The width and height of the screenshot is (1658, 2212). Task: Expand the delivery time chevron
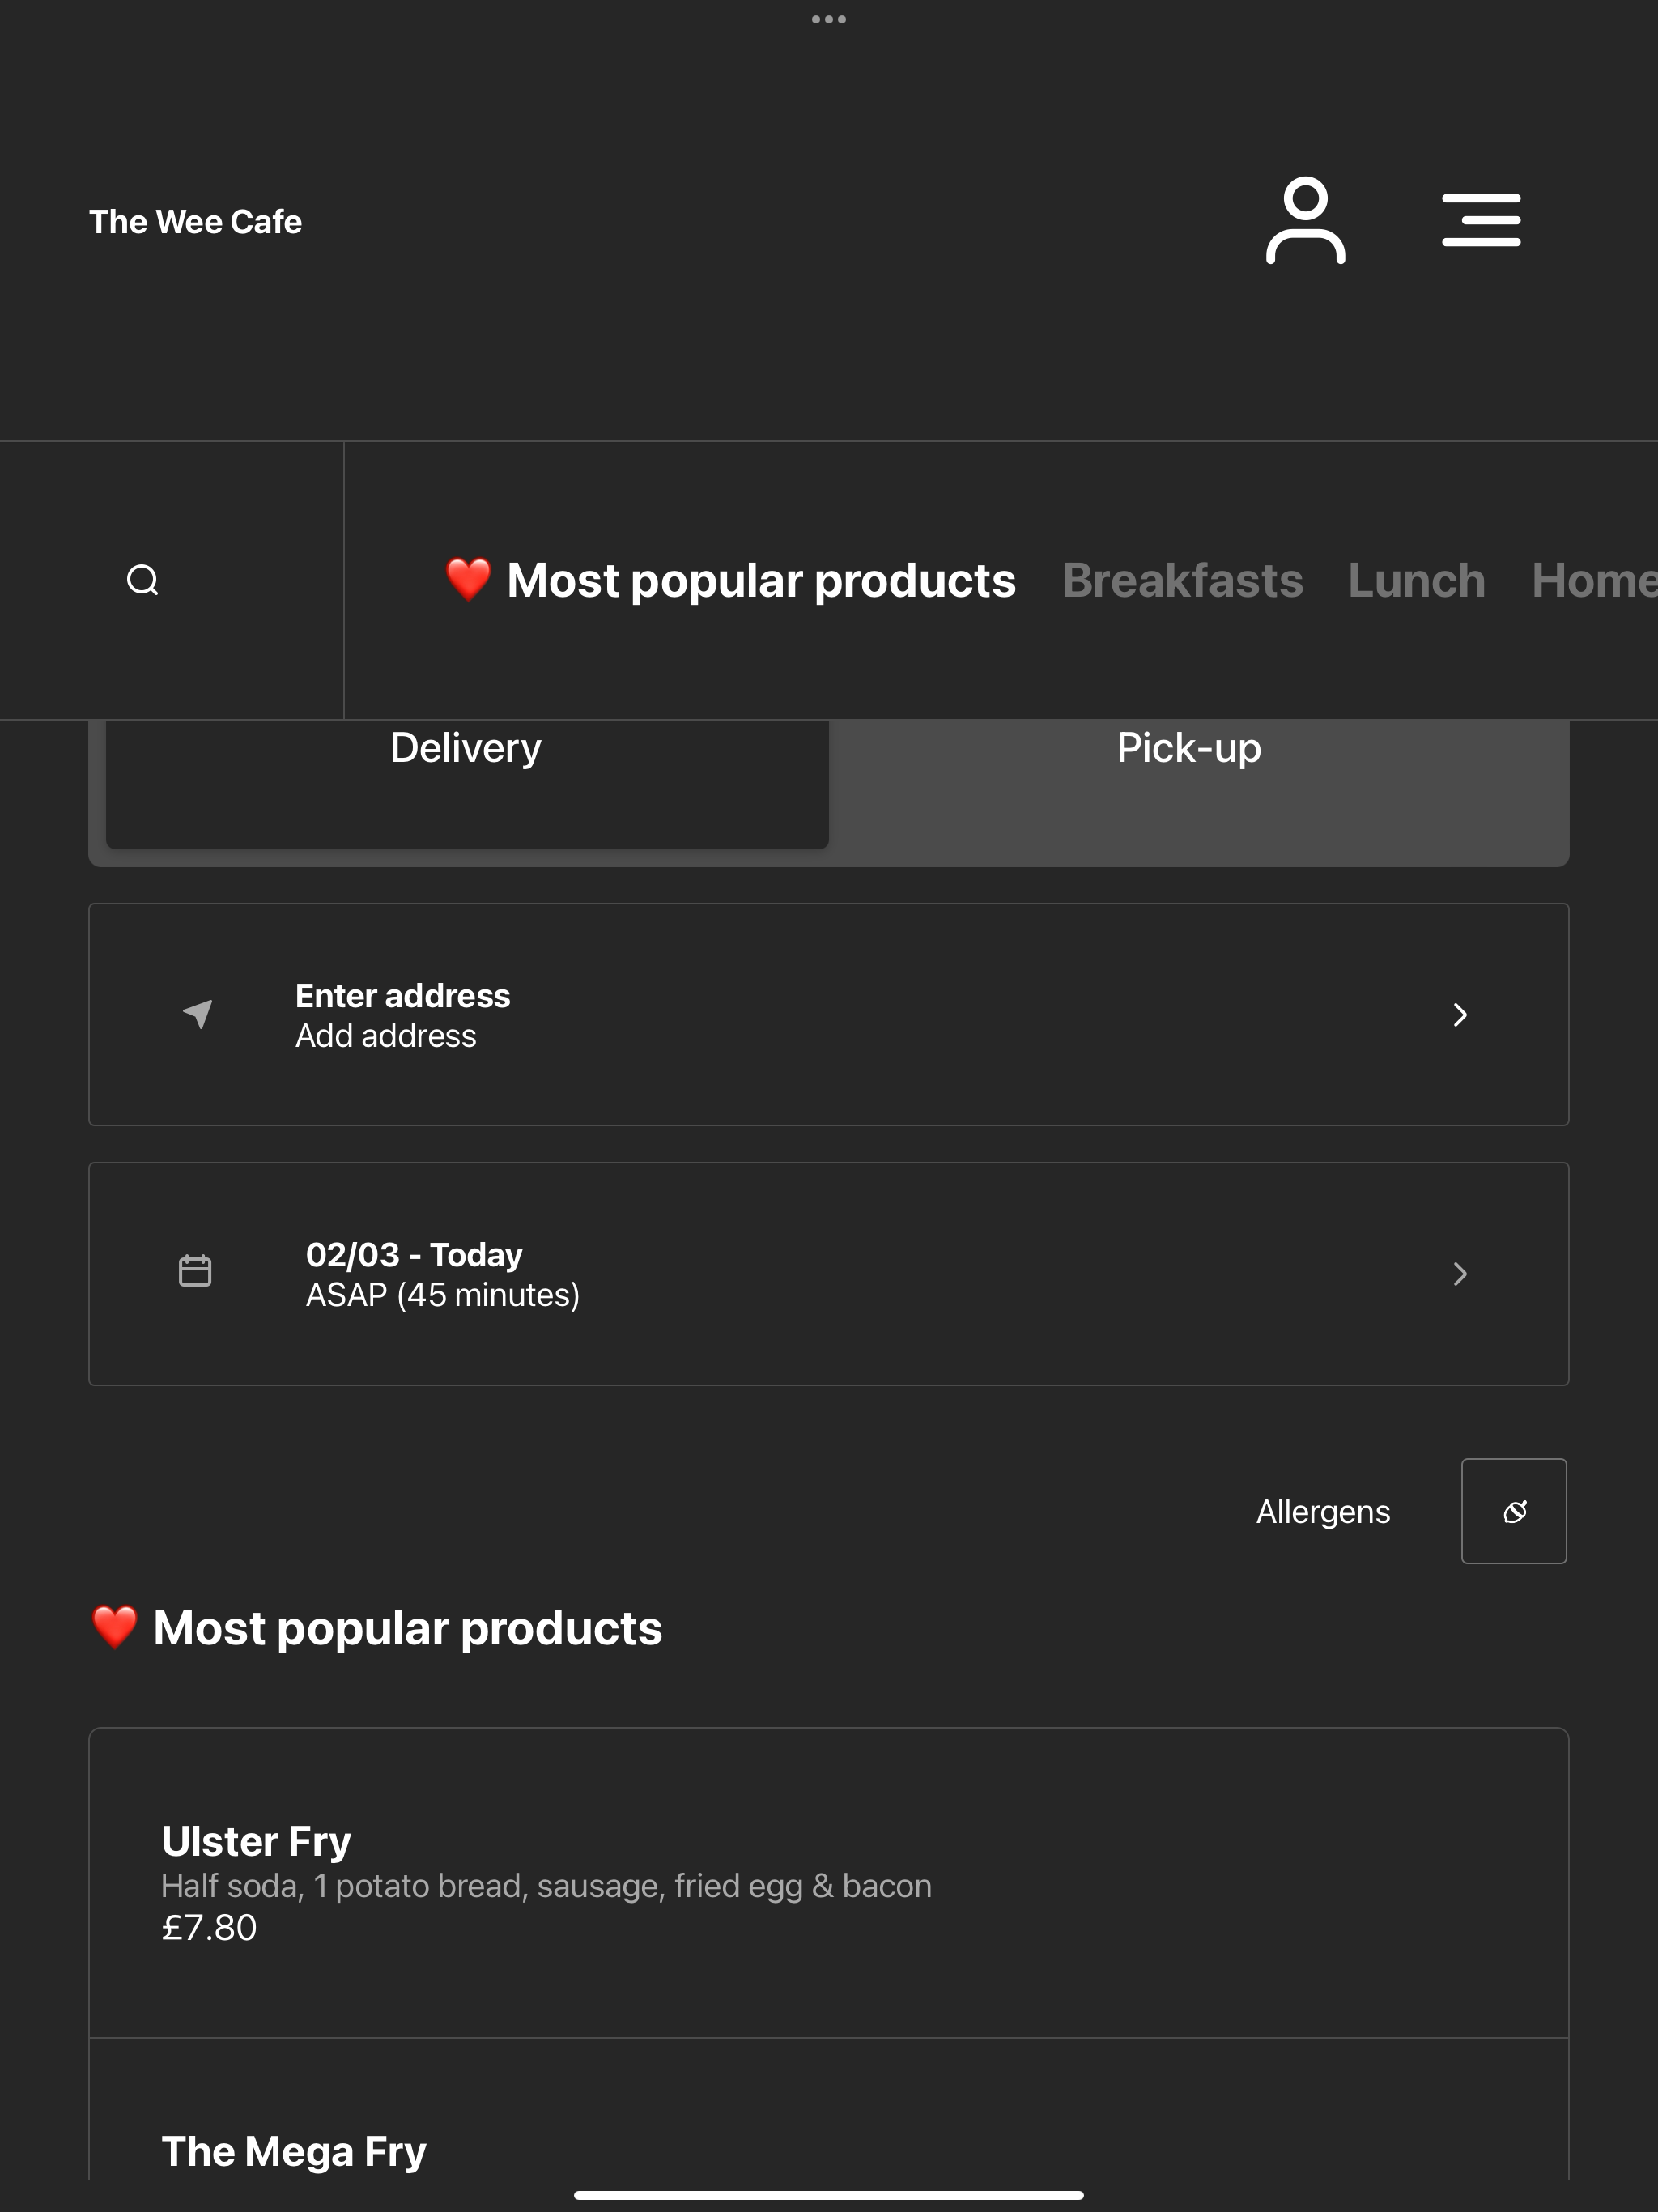[1460, 1273]
